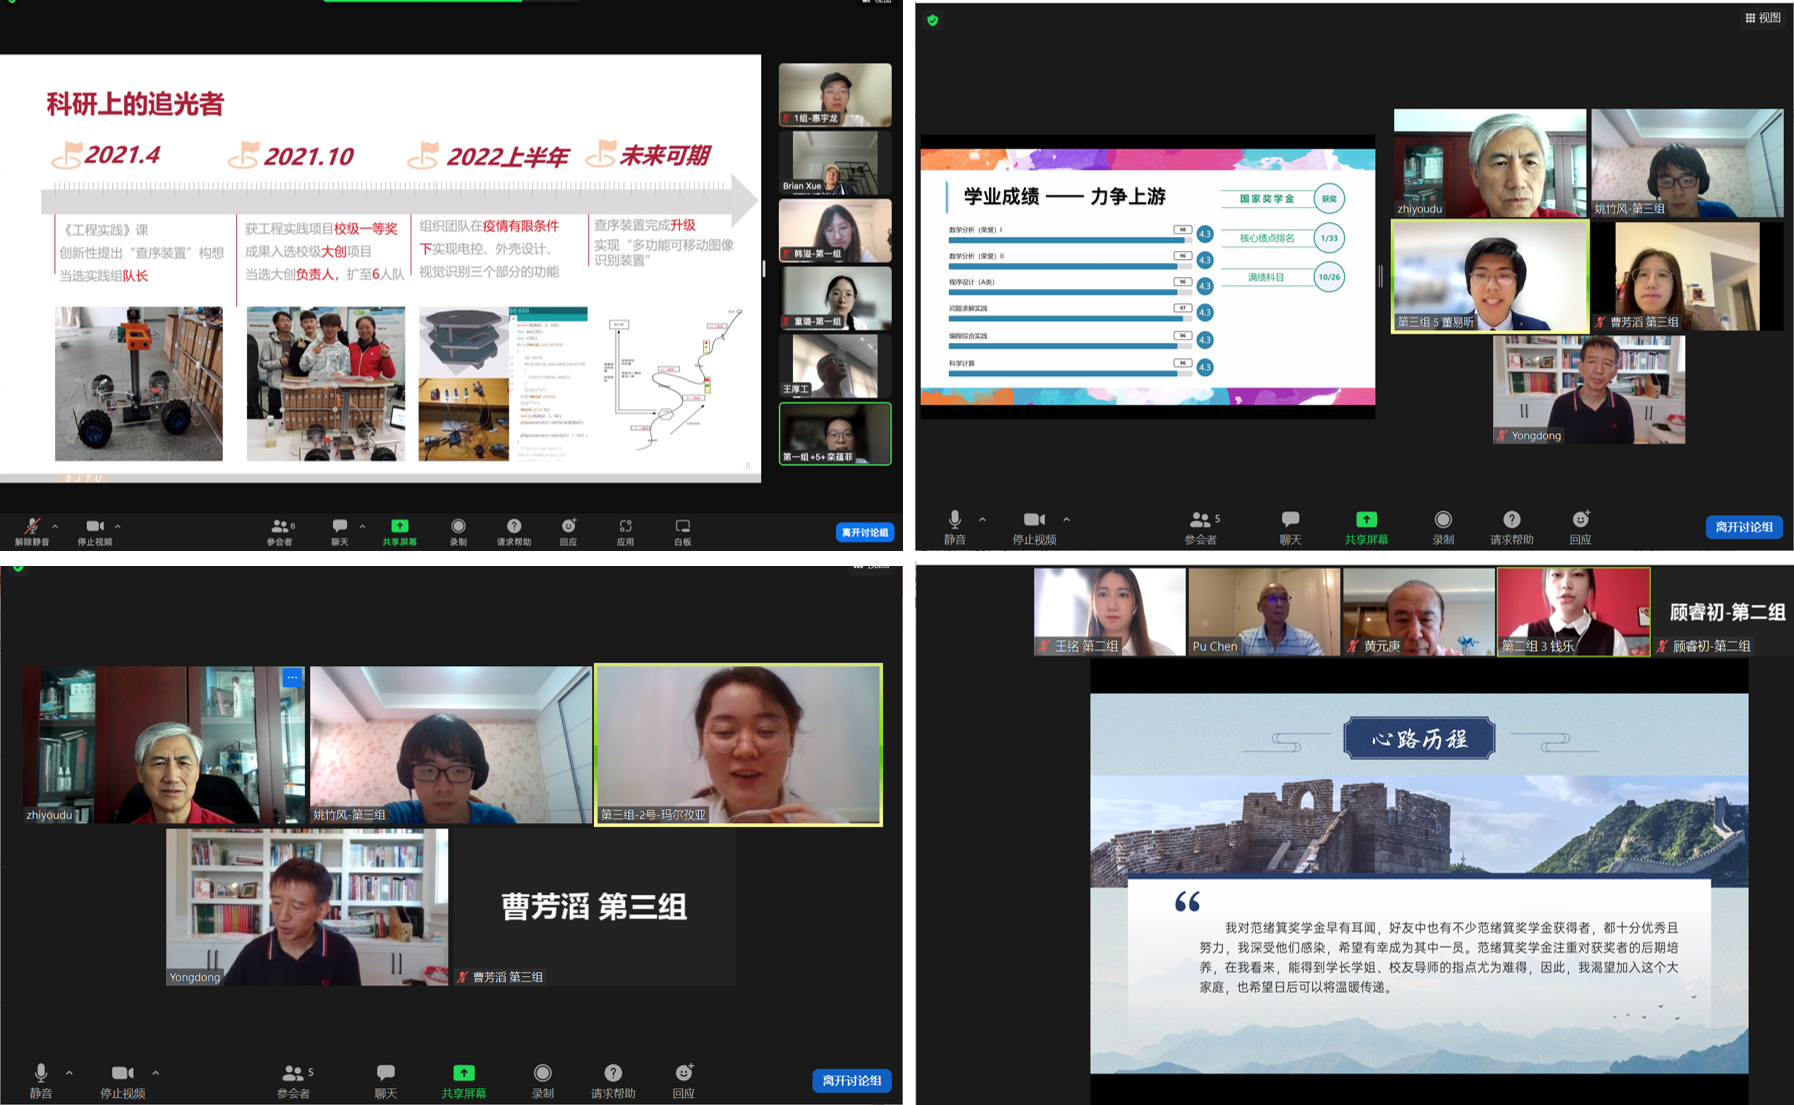
Task: Stop video in the 学业成绩 window
Action: tap(1034, 527)
